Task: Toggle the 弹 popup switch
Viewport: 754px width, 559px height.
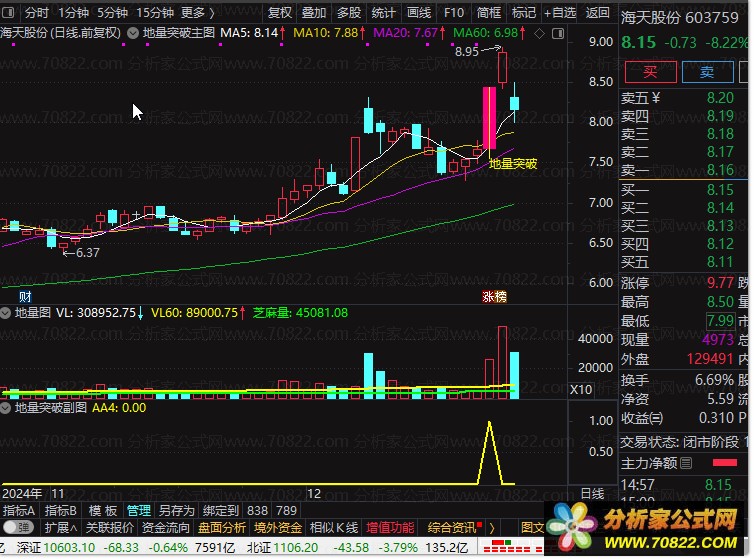Action: point(18,527)
